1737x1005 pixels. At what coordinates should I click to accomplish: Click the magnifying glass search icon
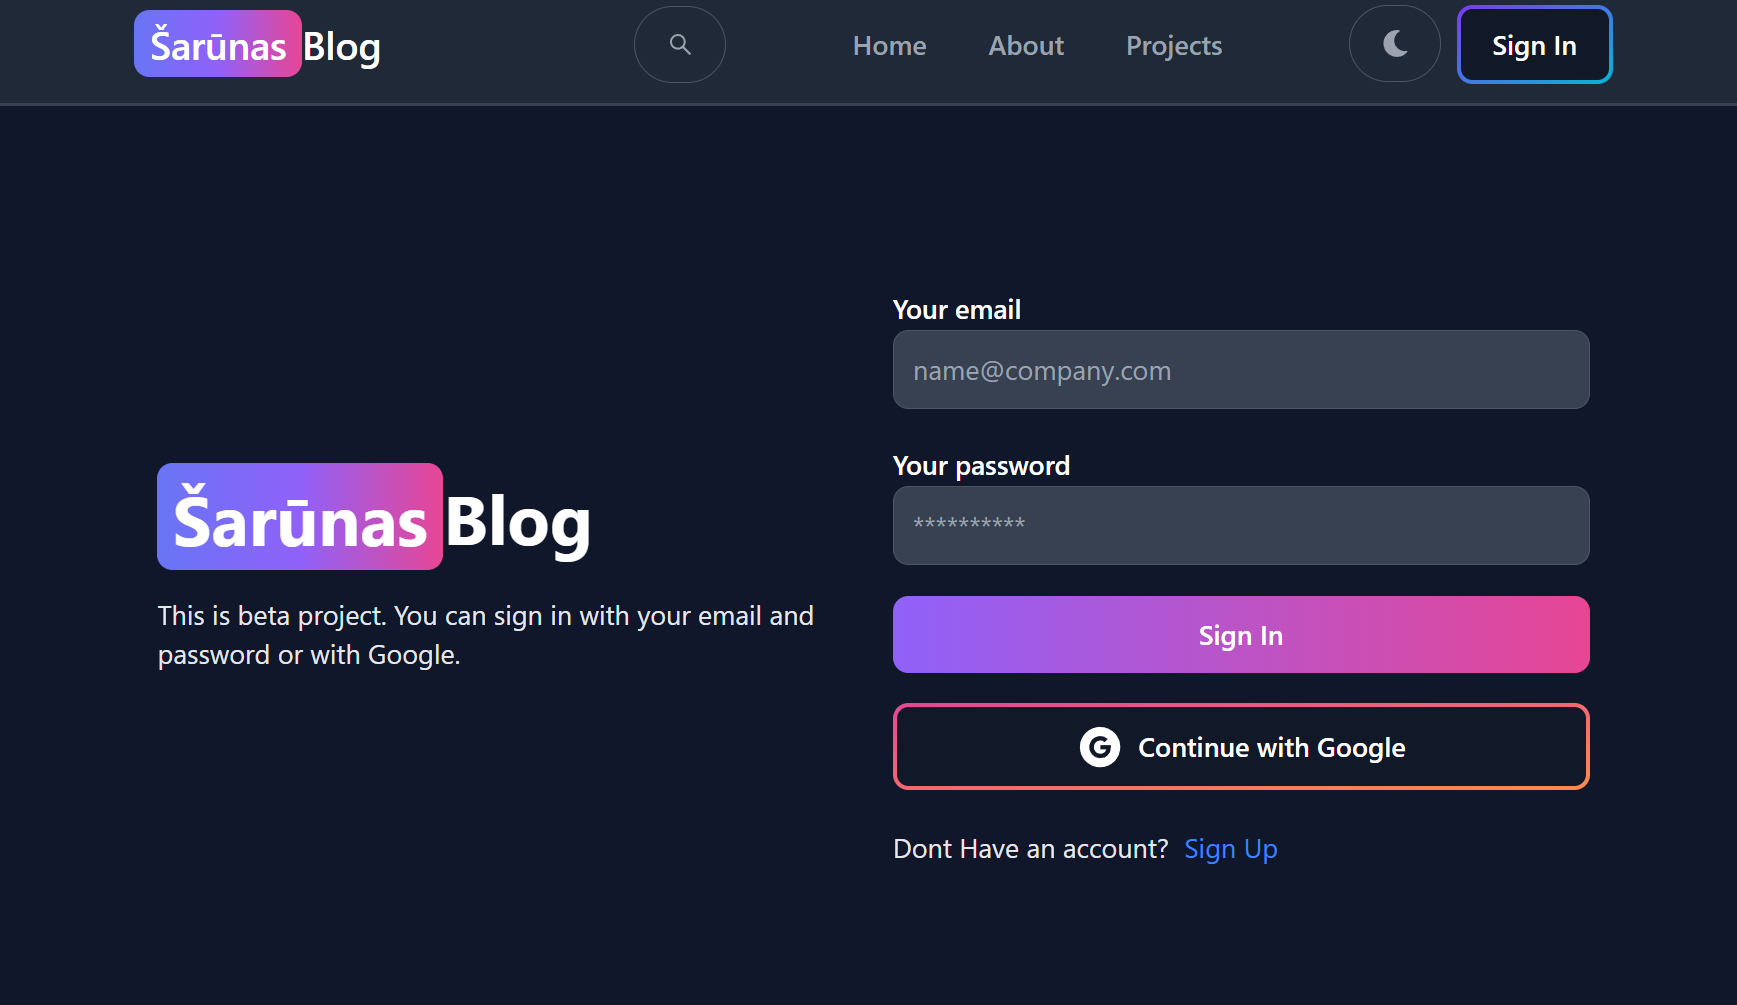680,45
